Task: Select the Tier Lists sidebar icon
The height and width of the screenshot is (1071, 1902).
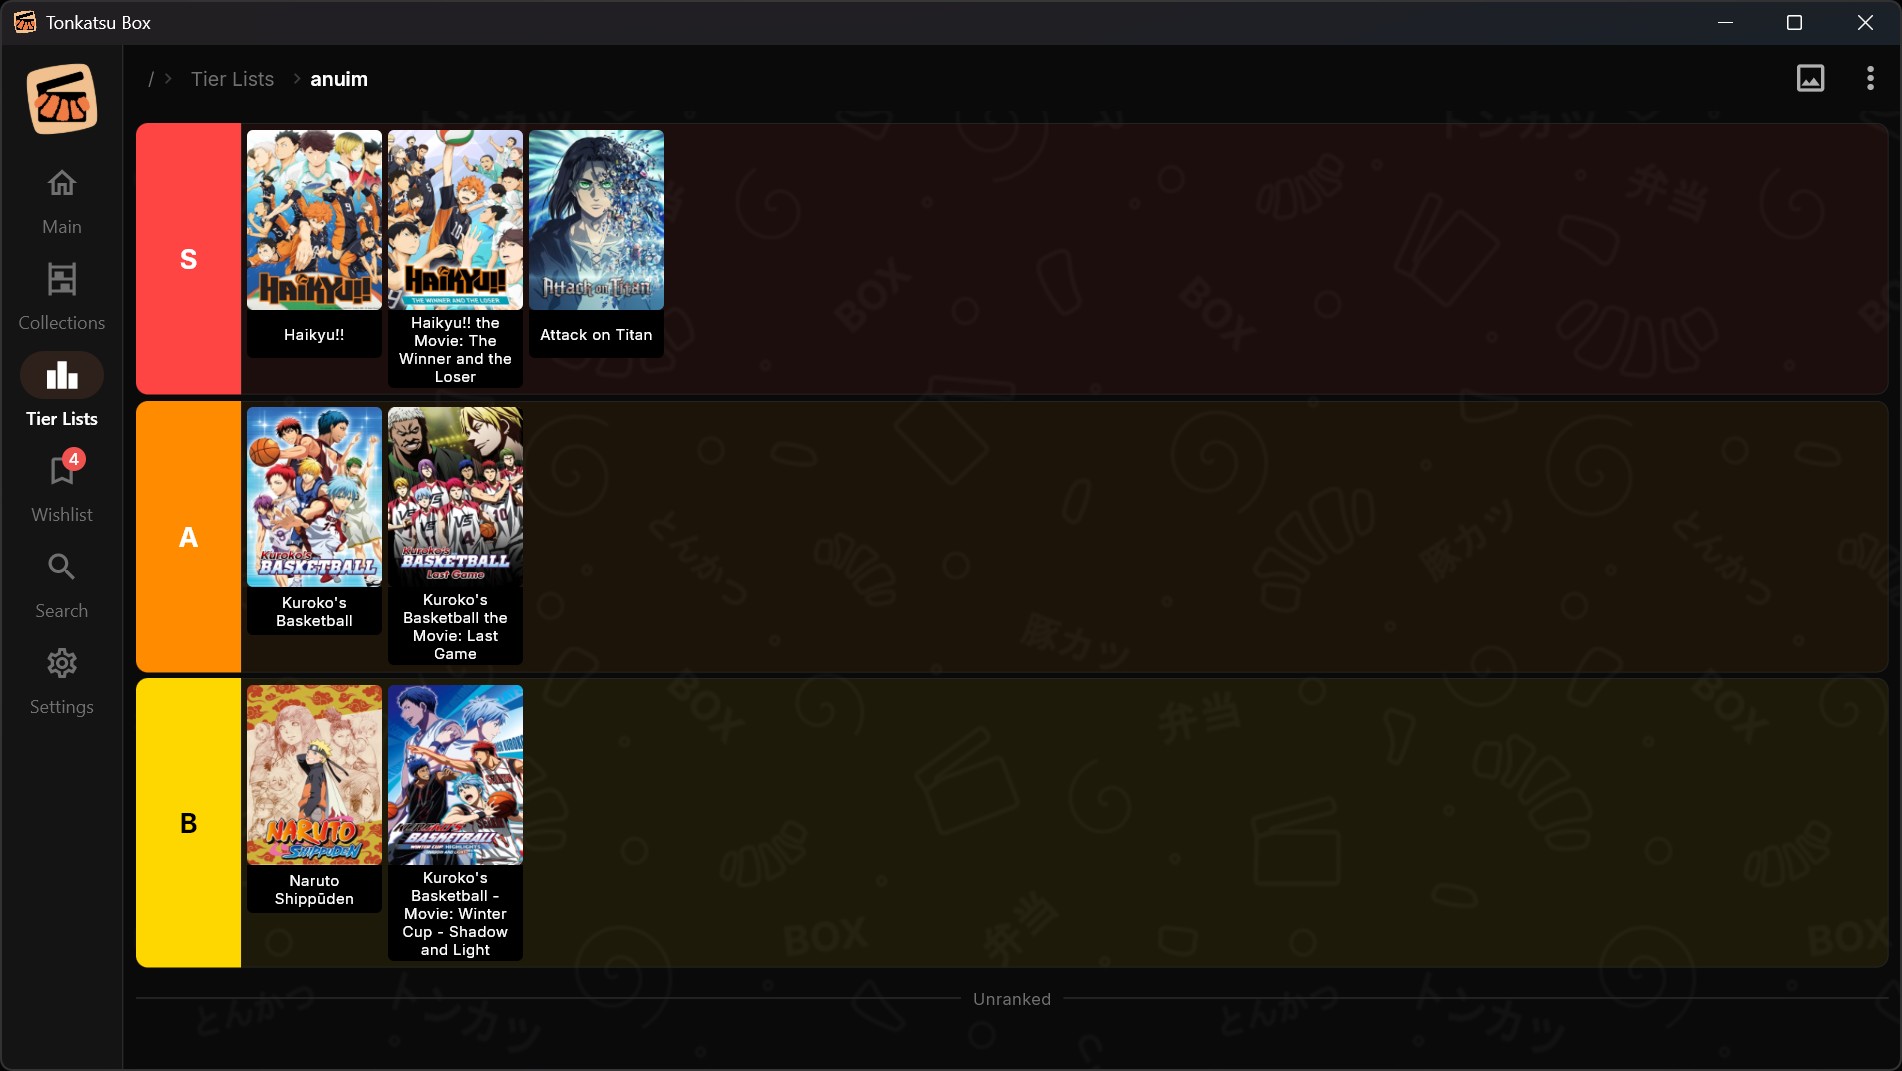Action: (60, 390)
